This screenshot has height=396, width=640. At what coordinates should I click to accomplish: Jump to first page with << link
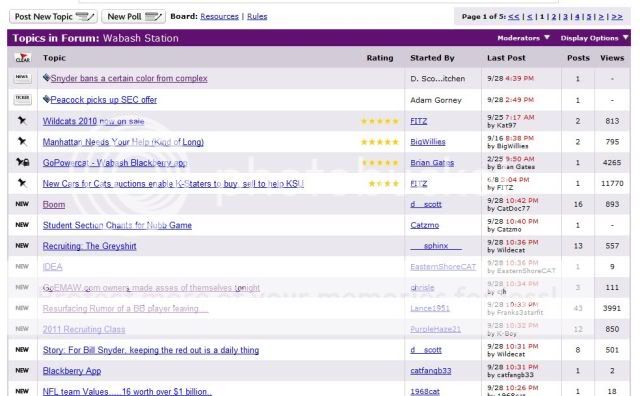[514, 17]
